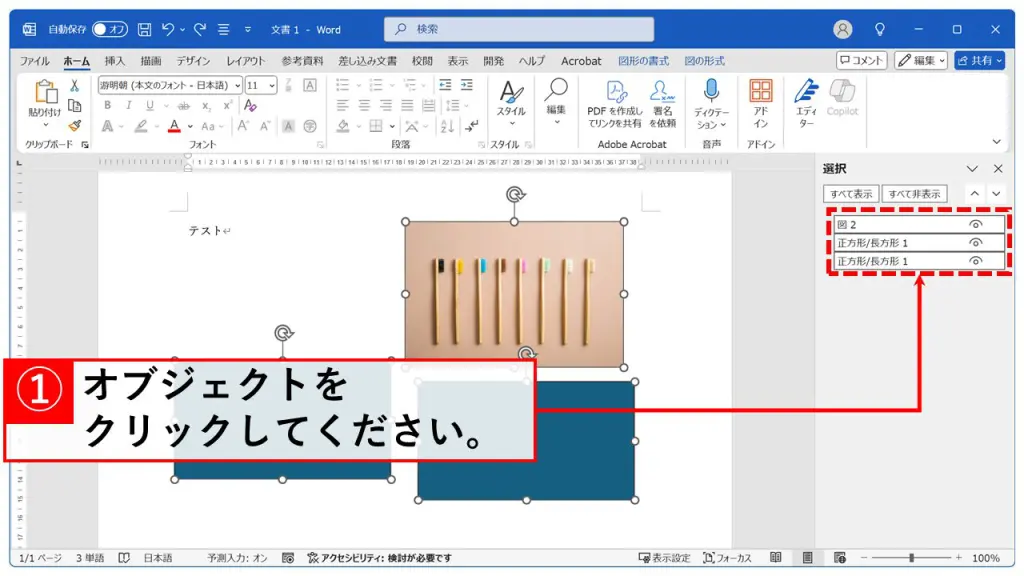Hide the second 正方形/長方形 1 item
1024x576 pixels.
click(x=975, y=261)
